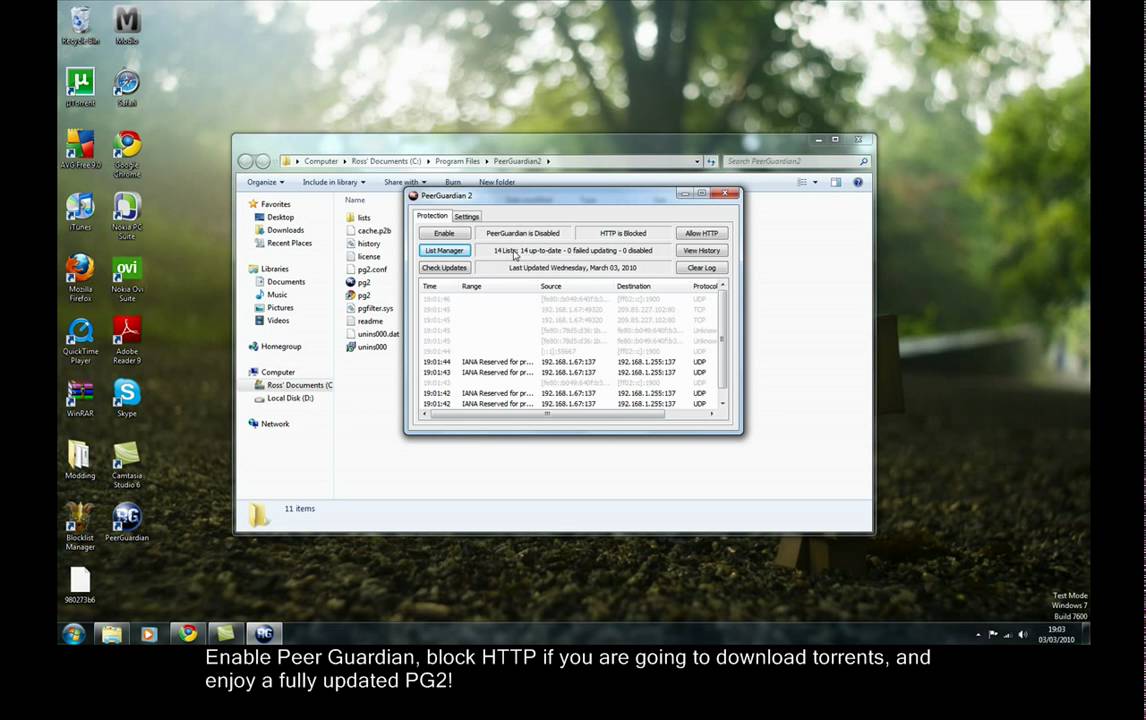Screen dimensions: 1146x720
Task: Launch the iTunes desktop shortcut
Action: coord(80,212)
